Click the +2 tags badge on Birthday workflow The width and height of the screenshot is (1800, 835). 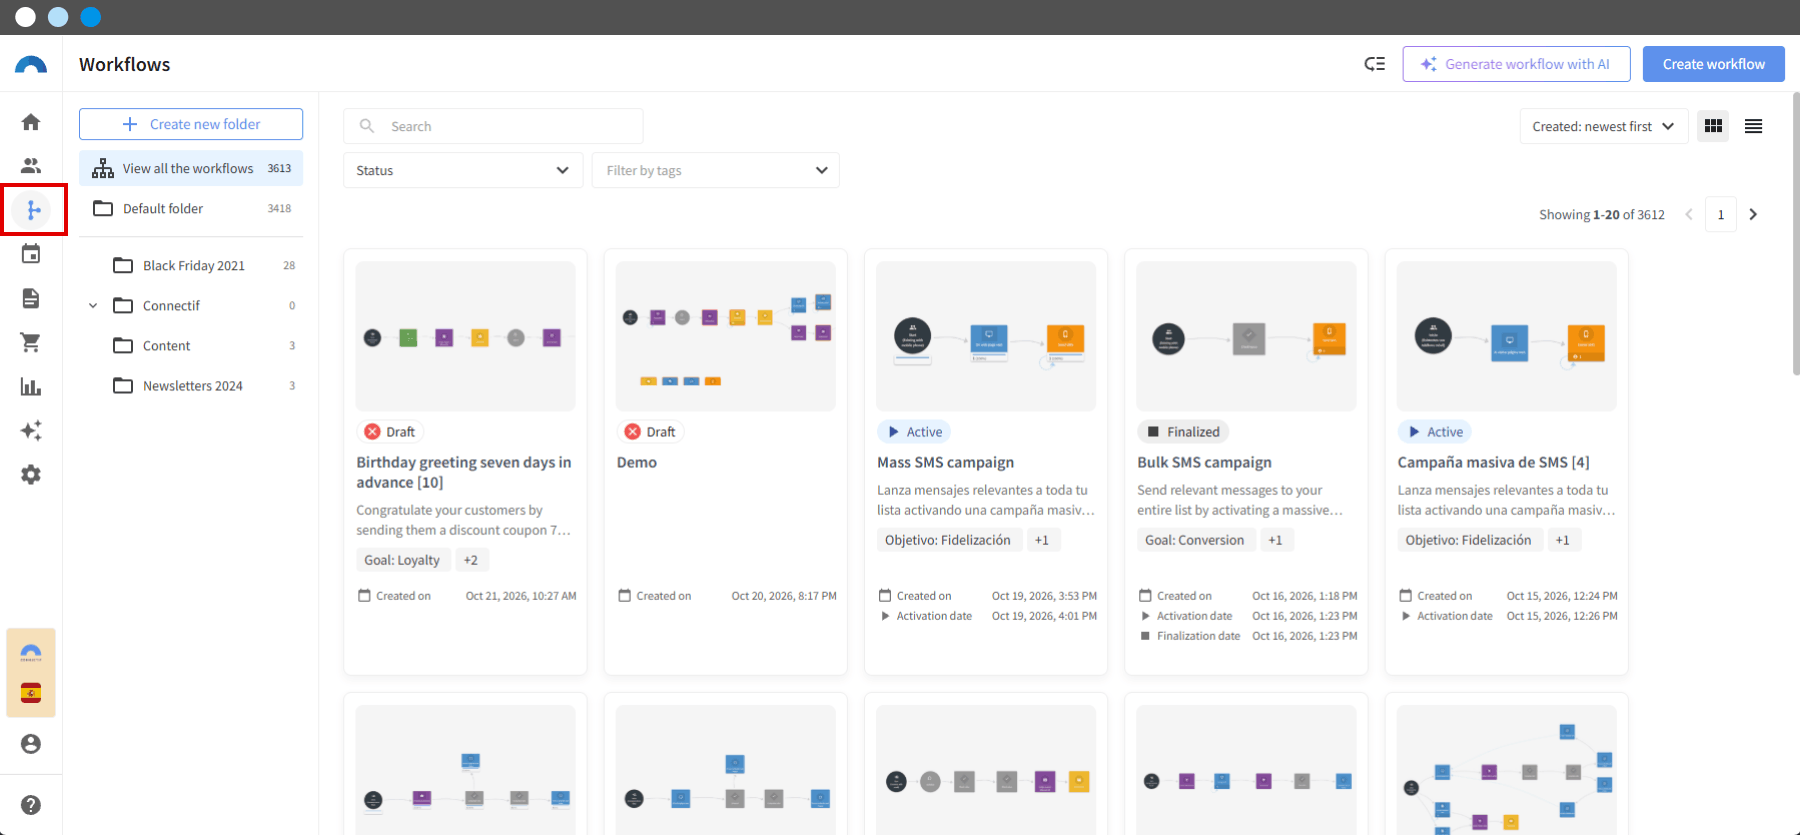point(471,560)
